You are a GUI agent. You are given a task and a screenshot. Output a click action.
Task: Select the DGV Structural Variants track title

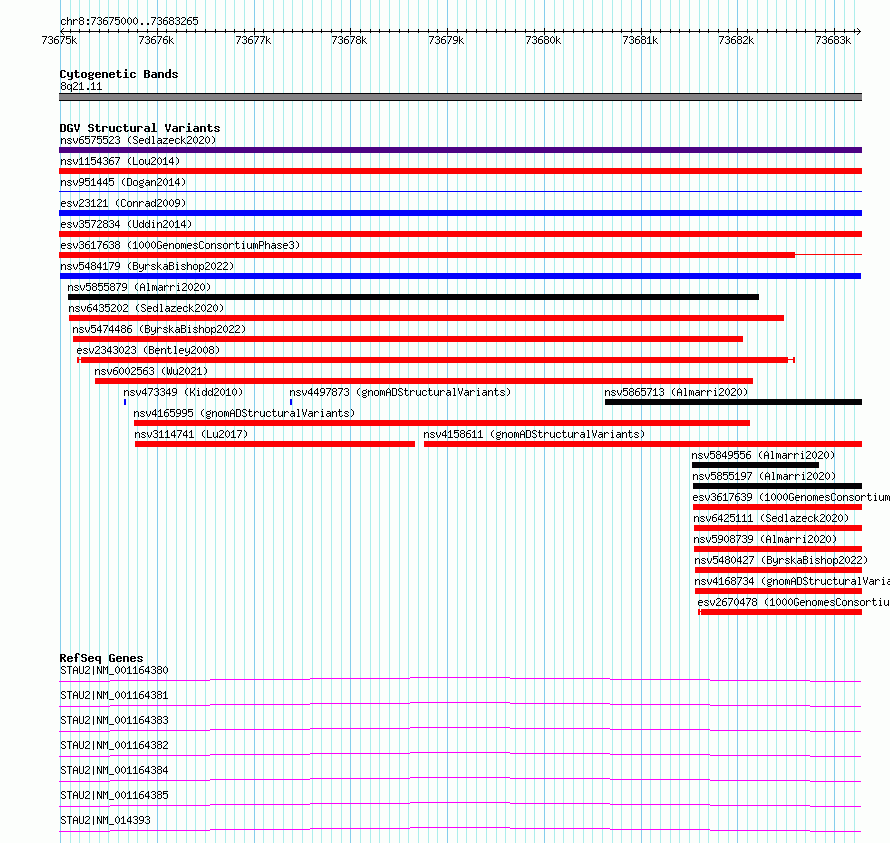[x=140, y=128]
